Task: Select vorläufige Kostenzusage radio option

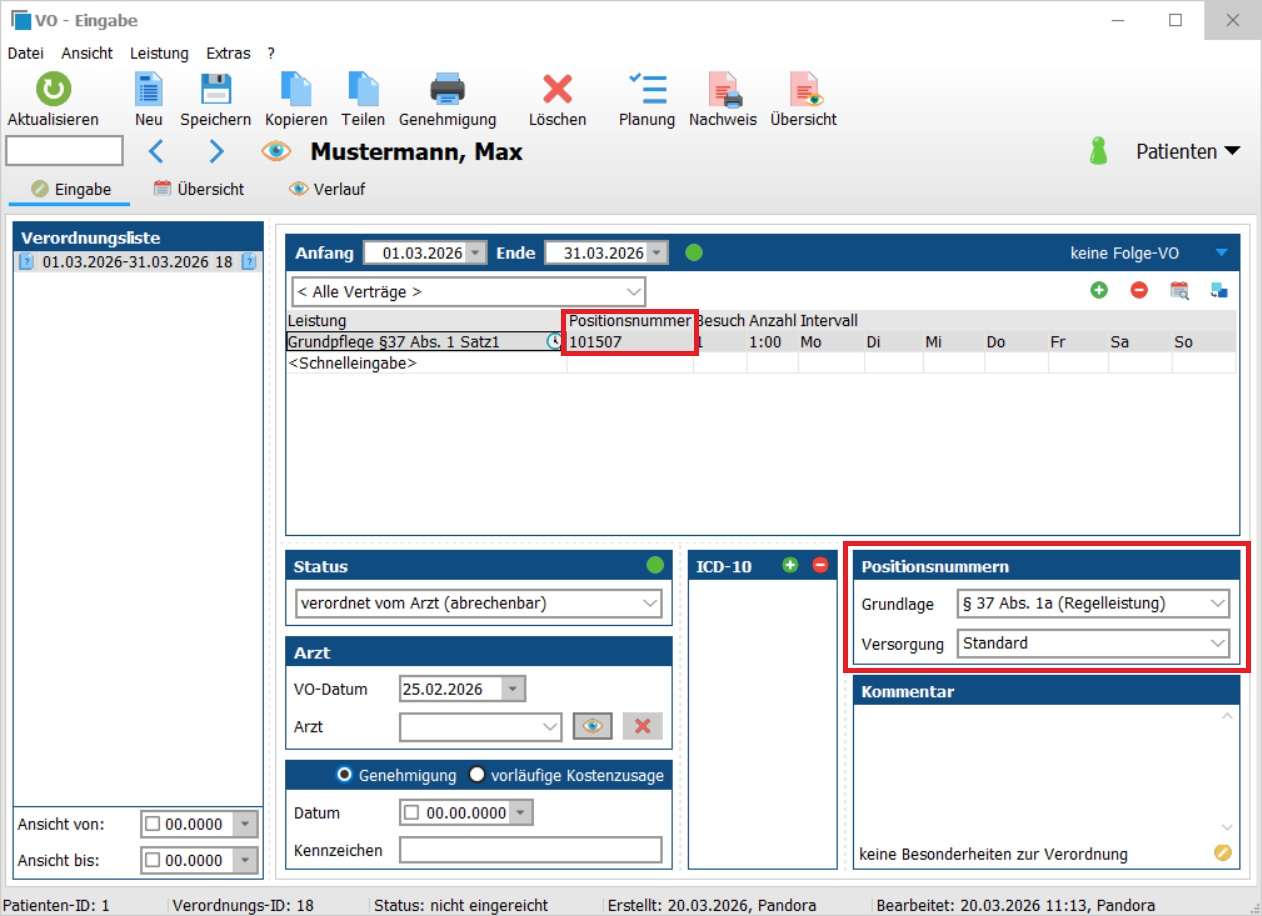Action: coord(476,775)
